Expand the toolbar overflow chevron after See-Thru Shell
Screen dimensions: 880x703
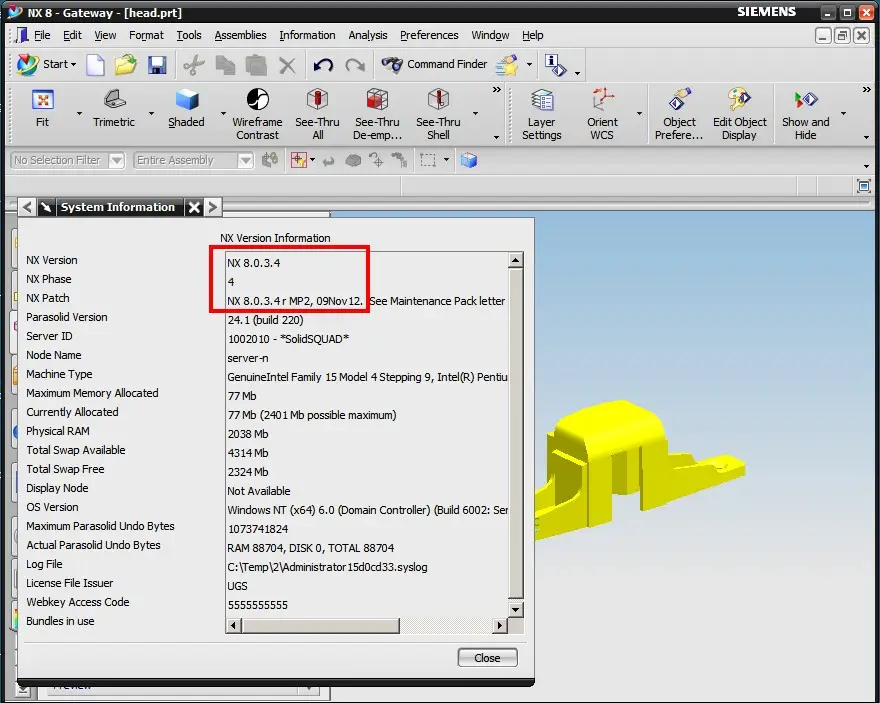point(497,90)
